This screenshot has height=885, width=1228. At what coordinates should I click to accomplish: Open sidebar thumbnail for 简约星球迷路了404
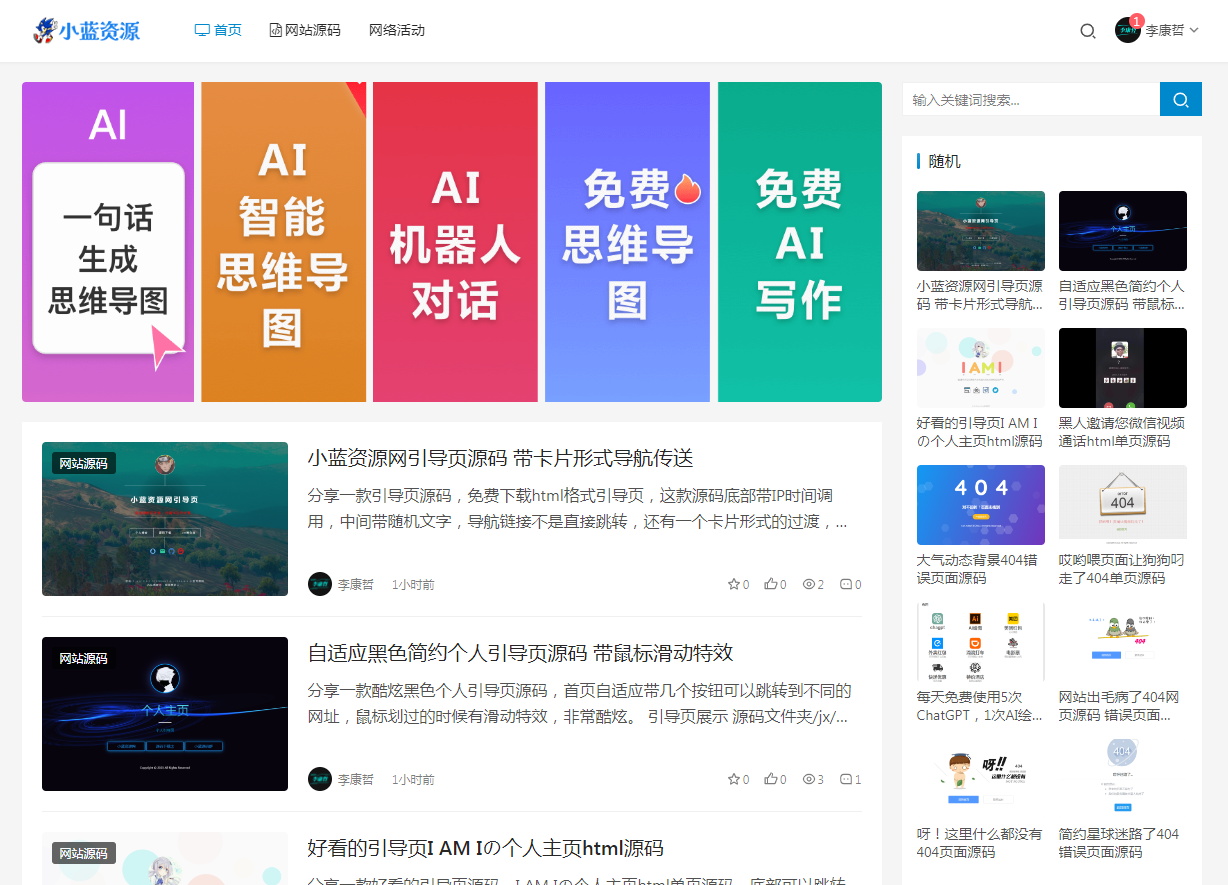pos(1123,779)
